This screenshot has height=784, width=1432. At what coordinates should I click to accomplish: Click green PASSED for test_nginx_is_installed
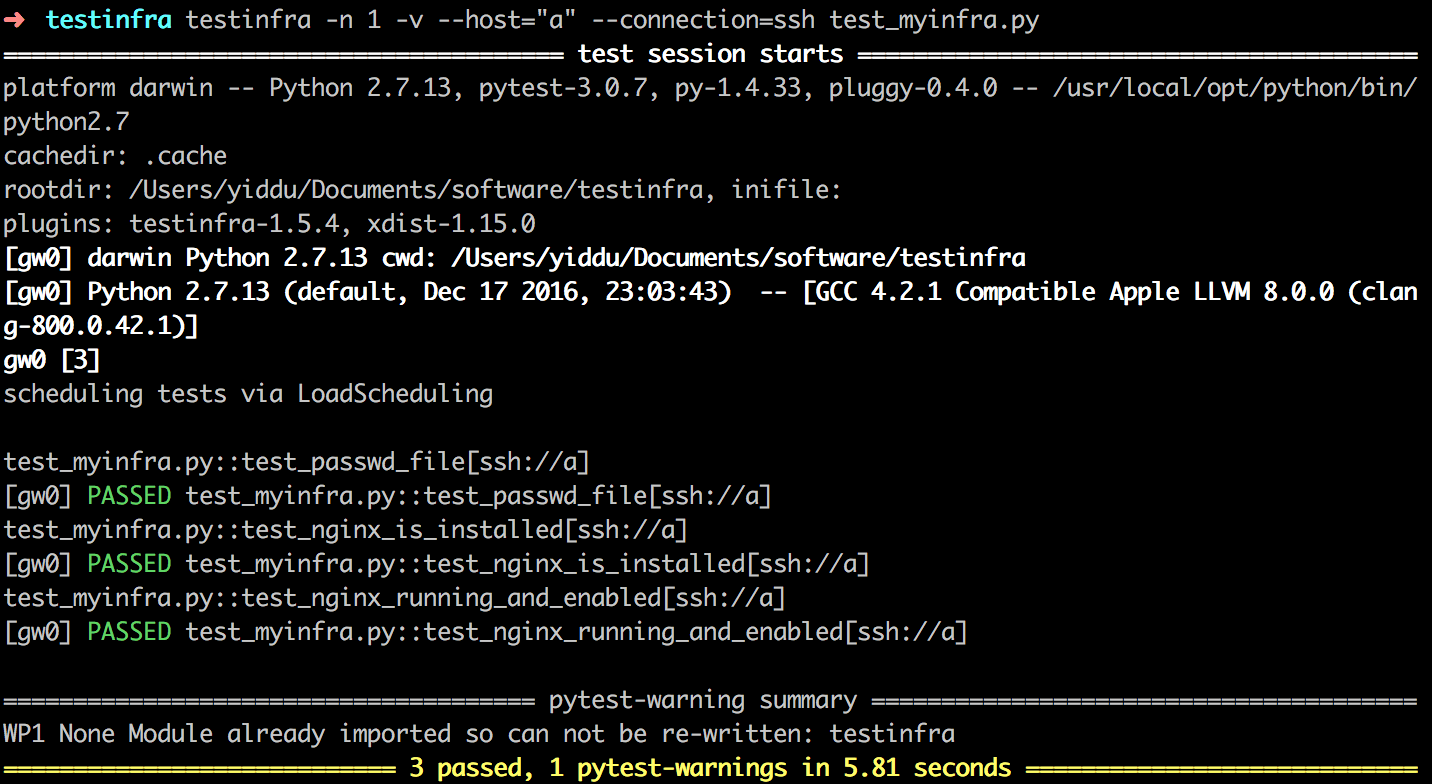click(129, 564)
